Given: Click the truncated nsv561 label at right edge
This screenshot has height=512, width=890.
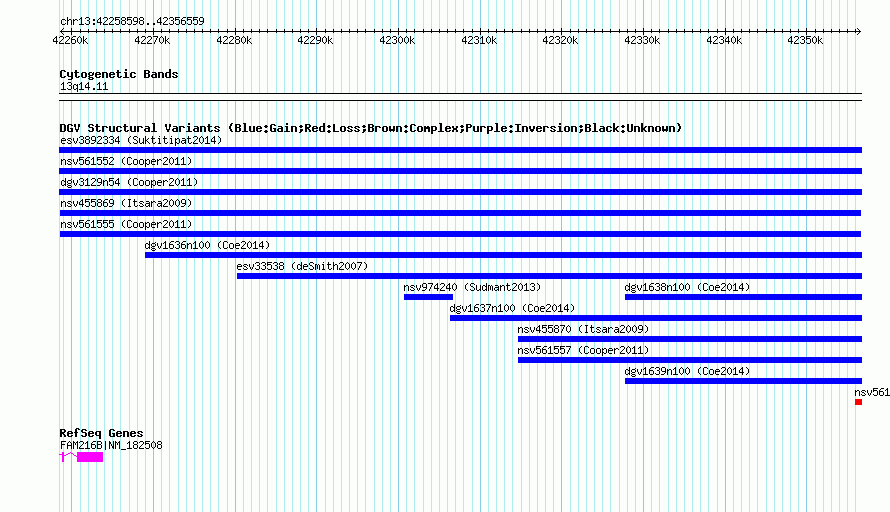Looking at the screenshot, I should coord(872,392).
